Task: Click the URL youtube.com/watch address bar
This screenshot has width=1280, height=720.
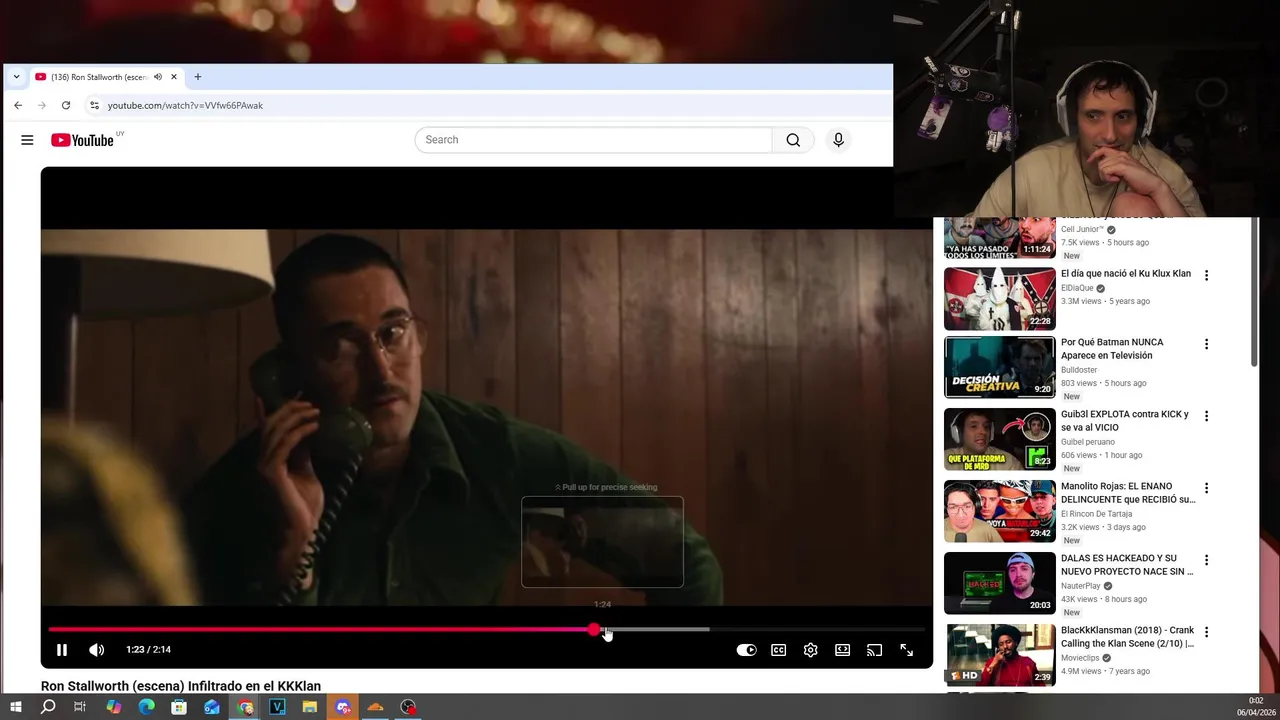Action: tap(185, 105)
